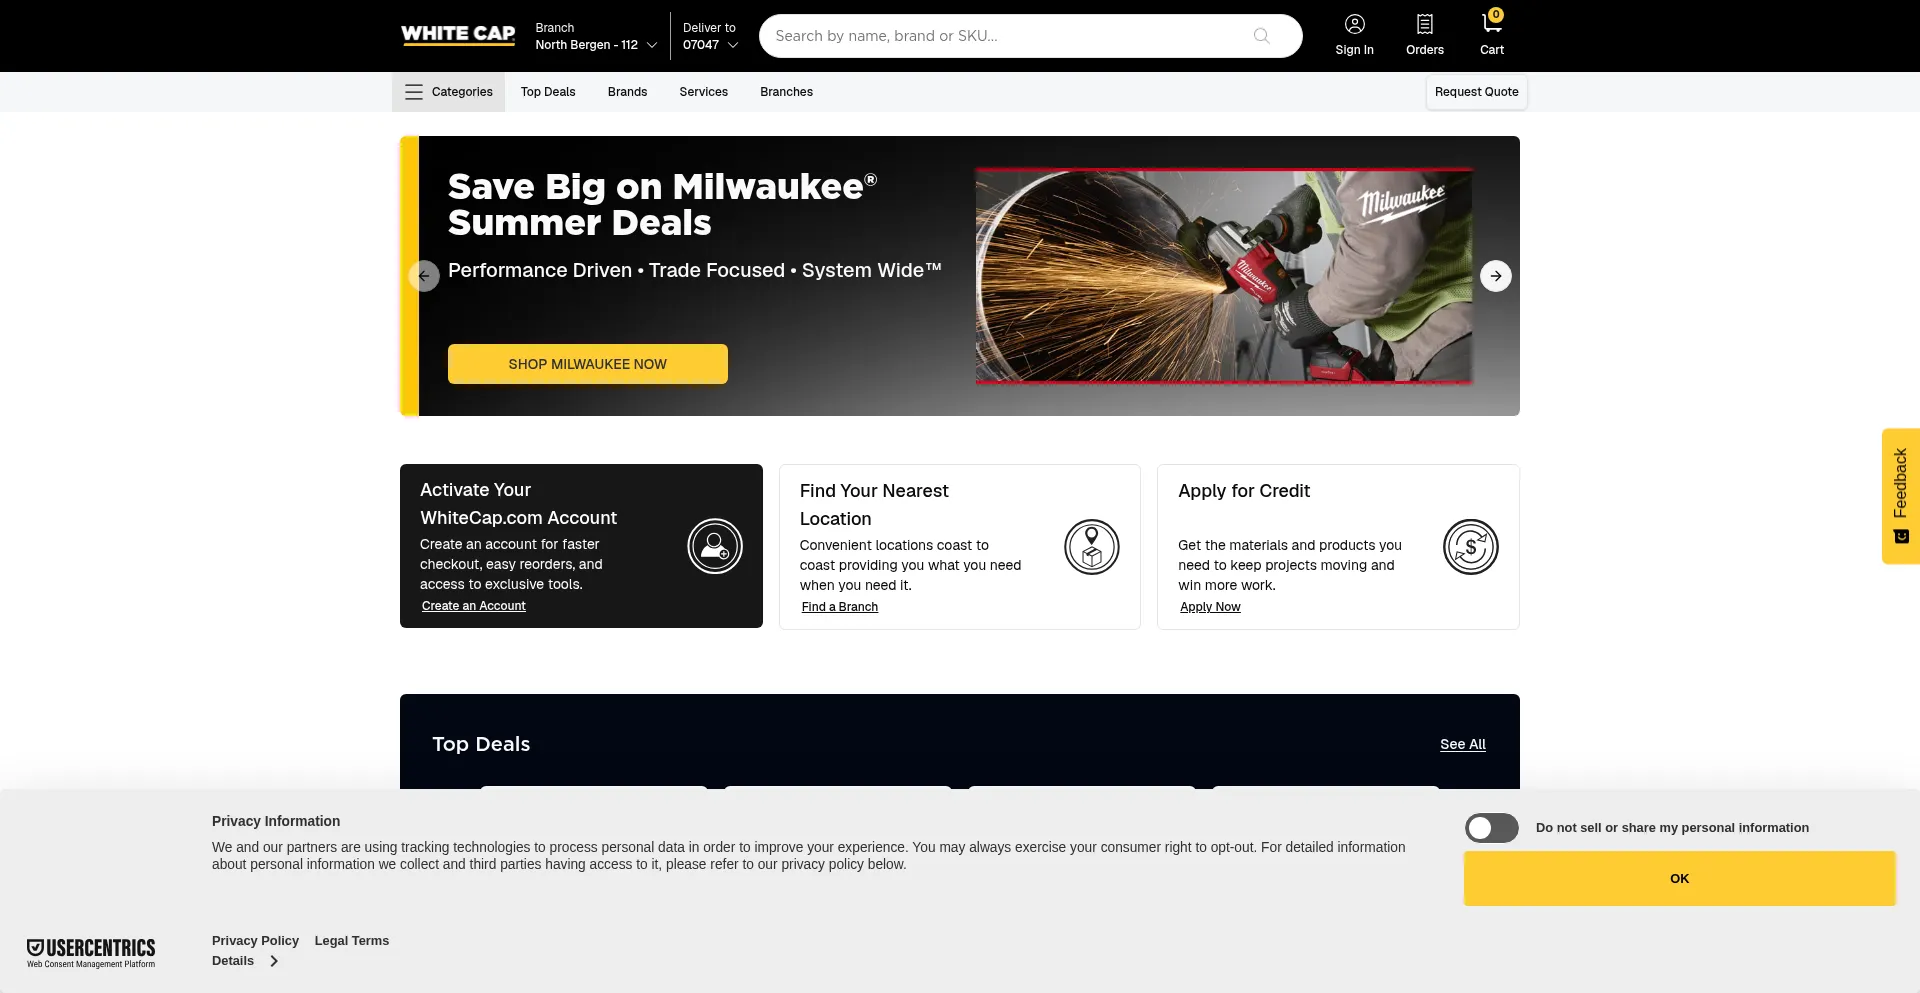Viewport: 1920px width, 993px height.
Task: Click Activate Your WhiteCap.com Account heading
Action: [x=518, y=504]
